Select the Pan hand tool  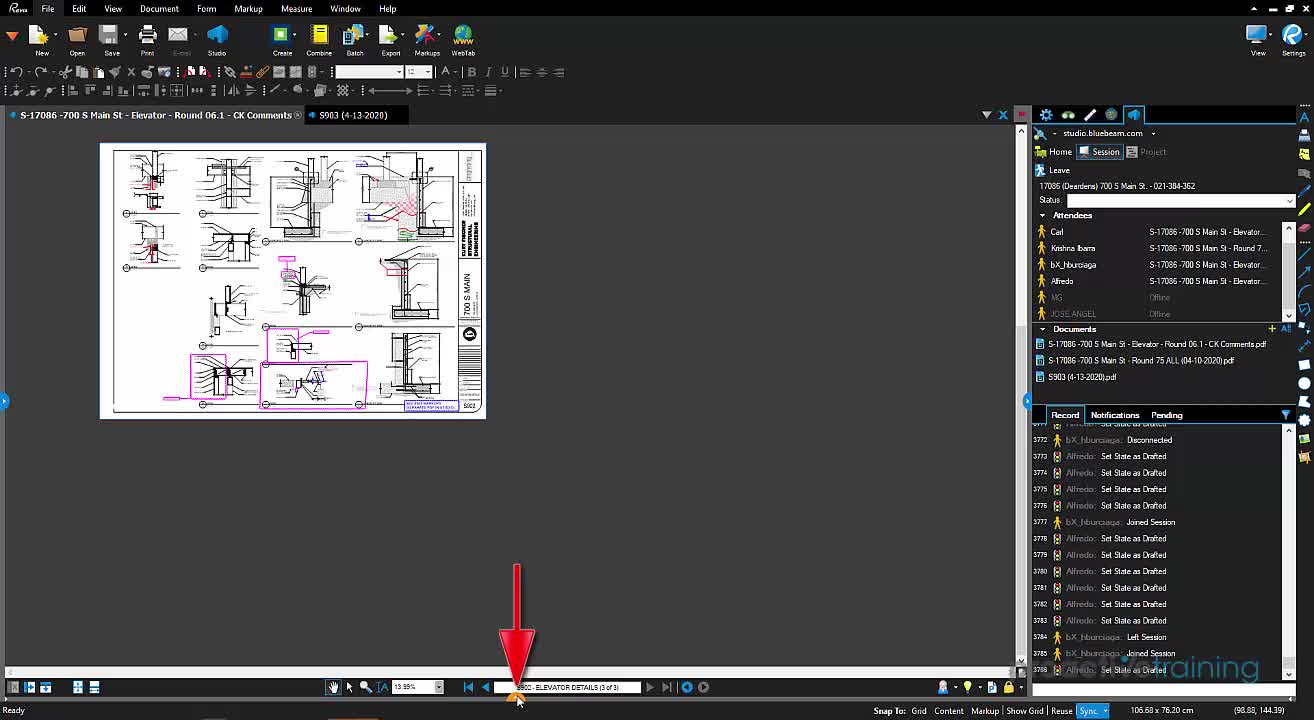332,687
